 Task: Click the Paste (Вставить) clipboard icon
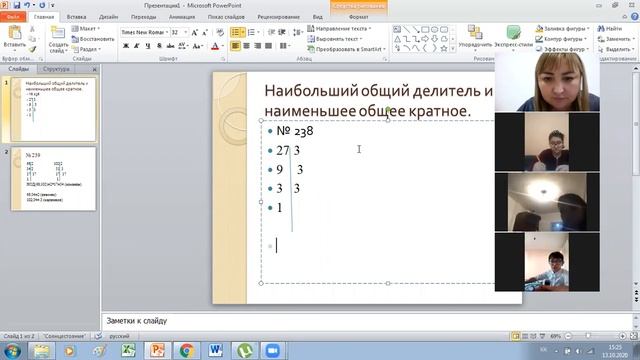point(15,33)
